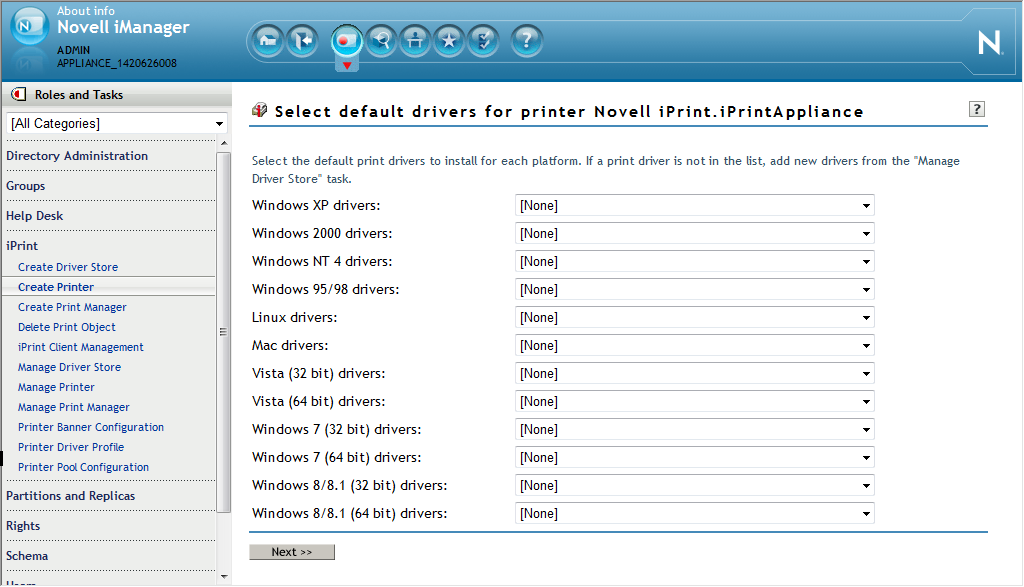Screen dimensions: 1024x587
Task: Go to the iManager Home icon
Action: point(268,41)
